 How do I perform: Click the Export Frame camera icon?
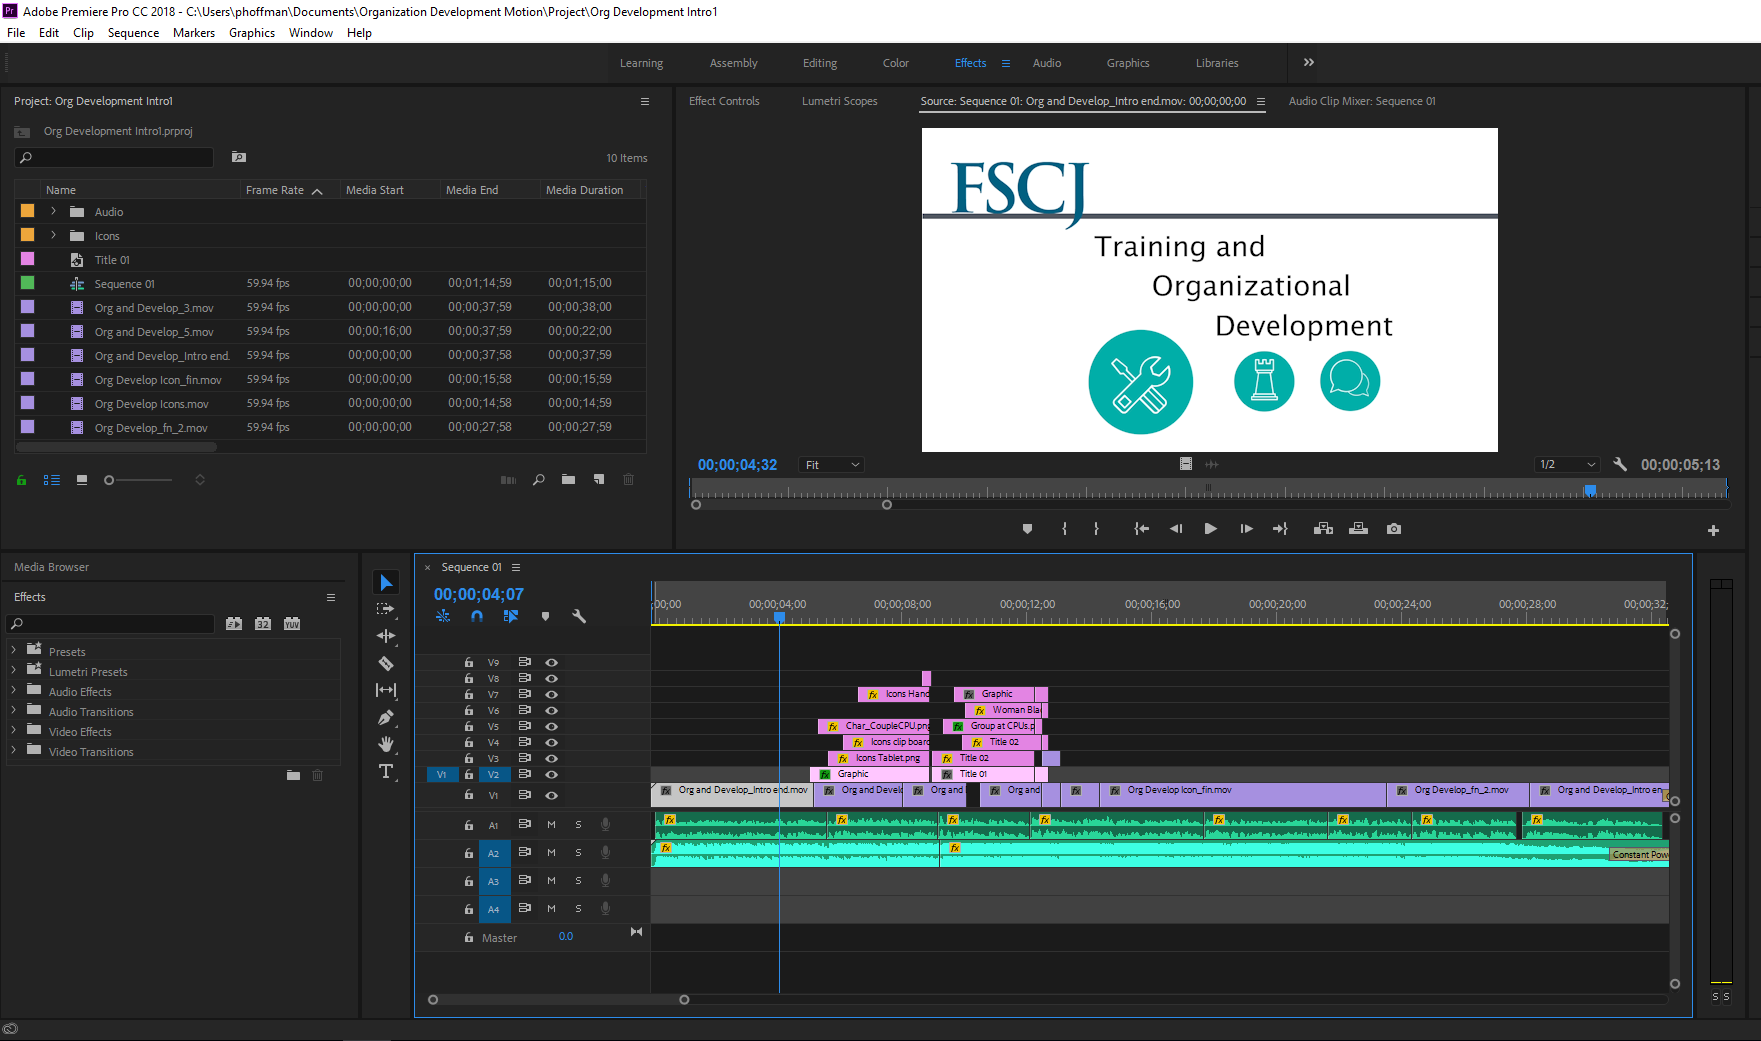(x=1394, y=529)
